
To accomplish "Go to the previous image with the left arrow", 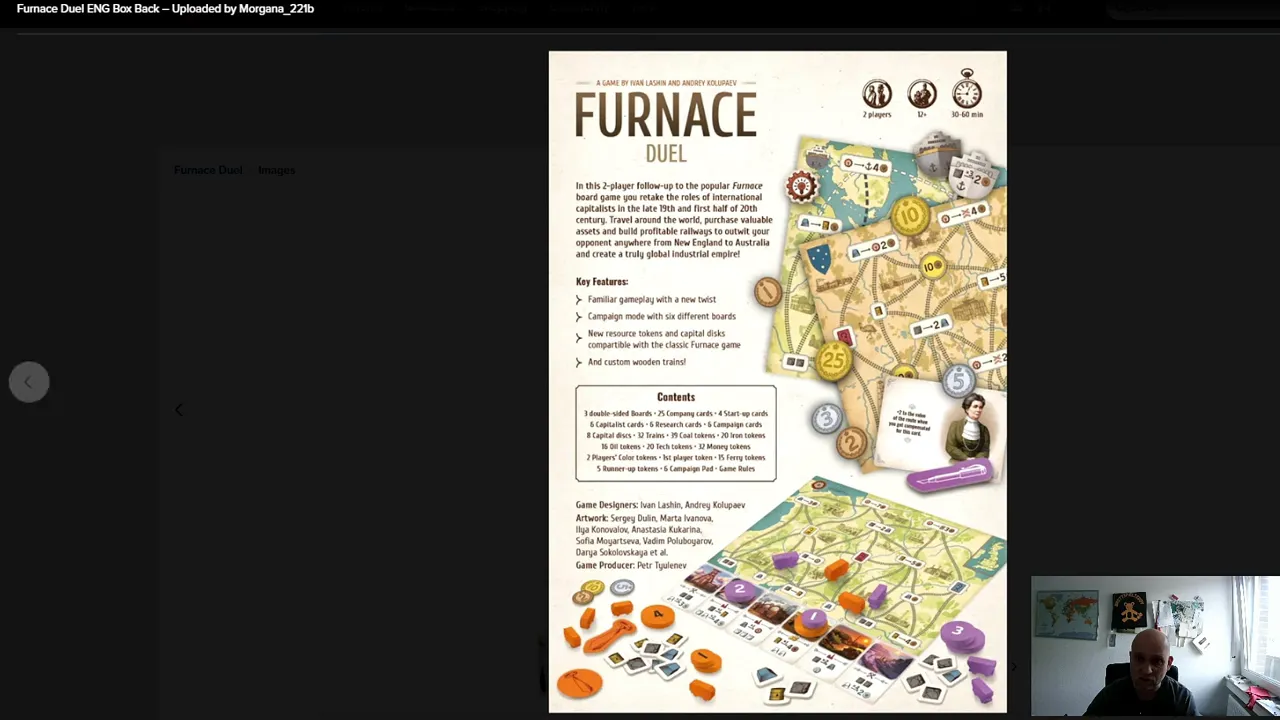I will tap(29, 382).
